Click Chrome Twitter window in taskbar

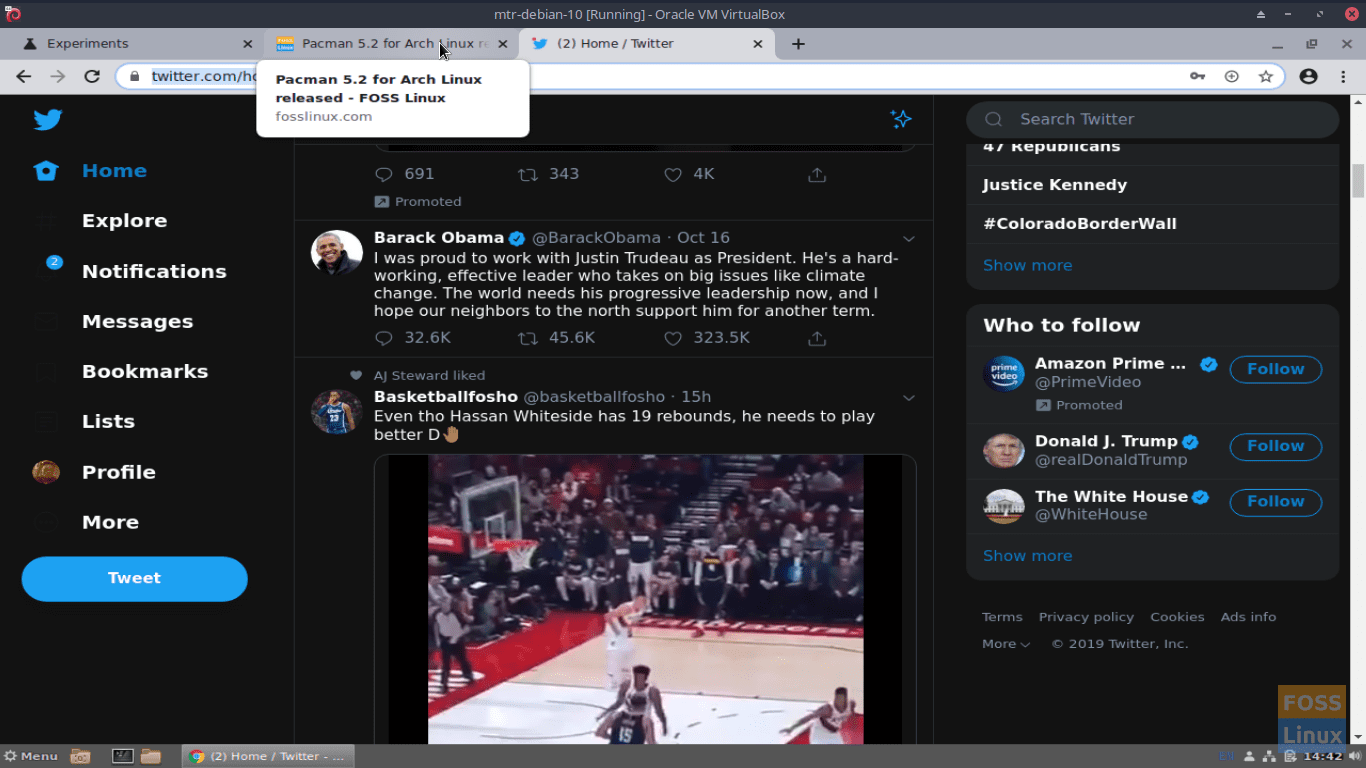pyautogui.click(x=268, y=756)
